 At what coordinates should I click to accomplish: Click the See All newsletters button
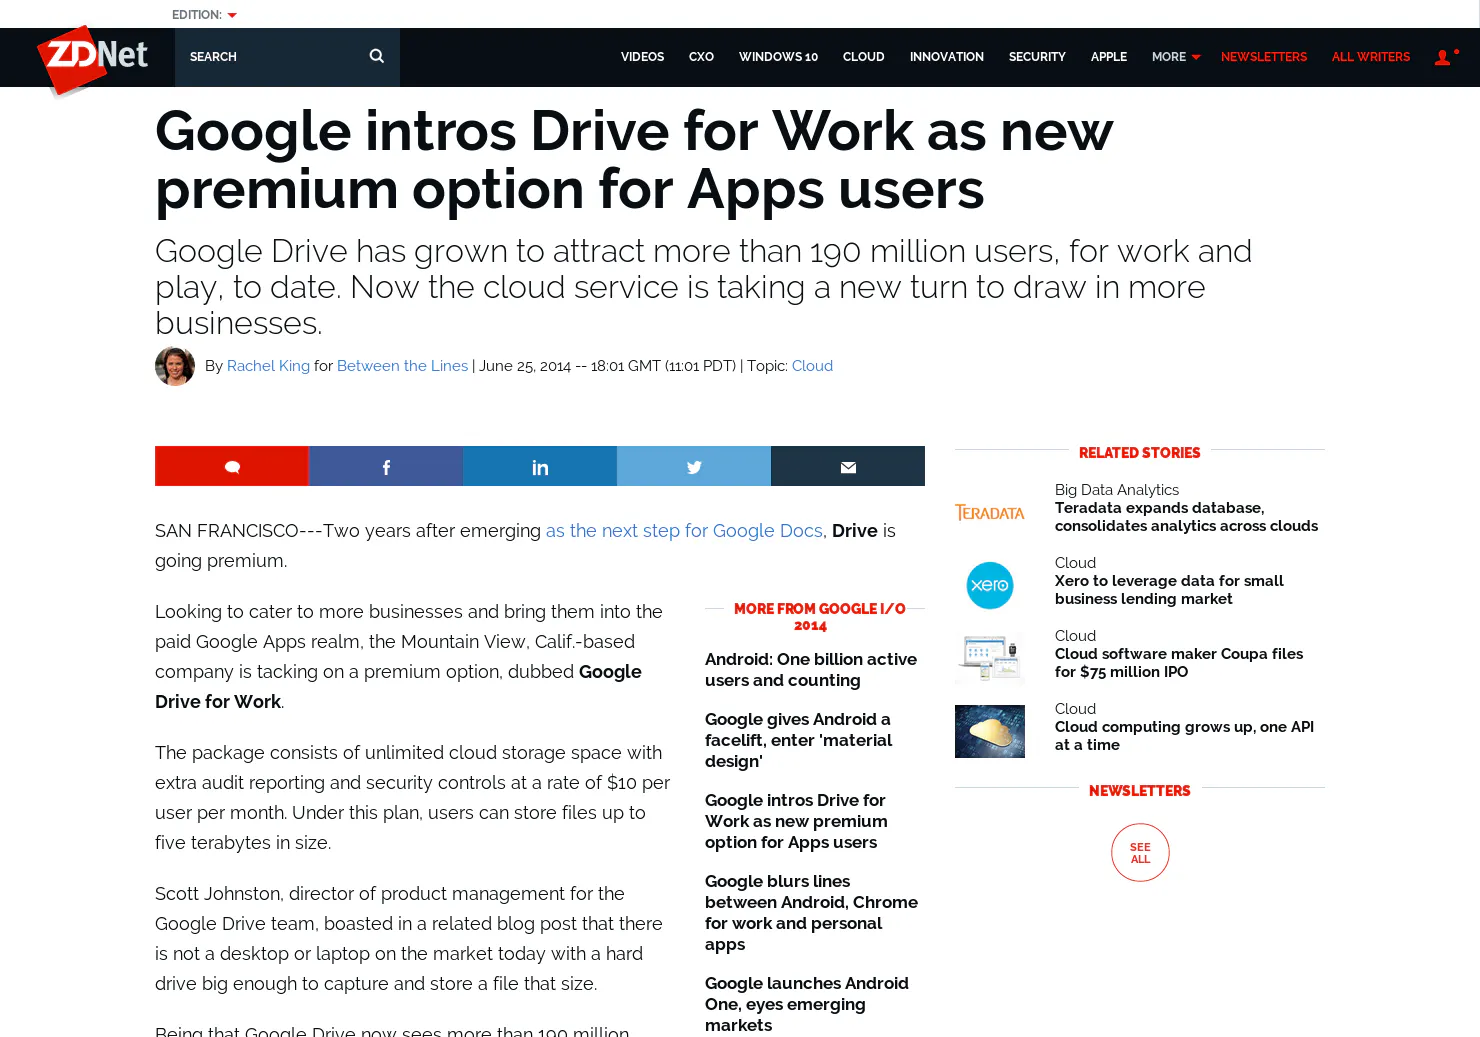[1140, 853]
